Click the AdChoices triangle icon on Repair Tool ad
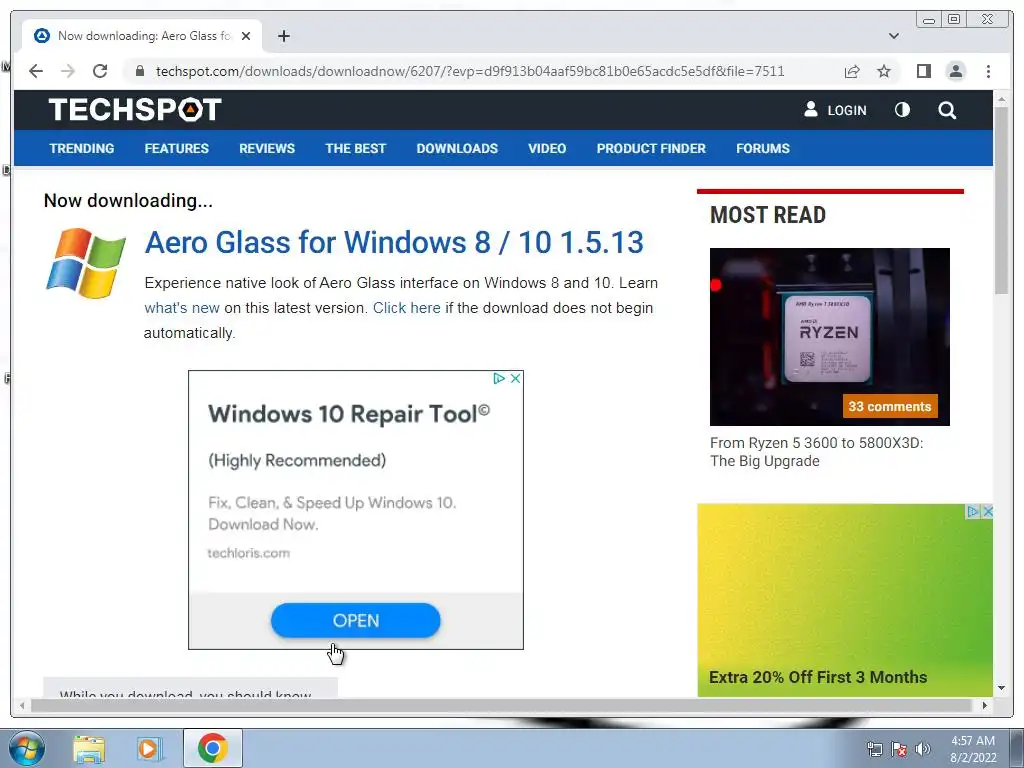This screenshot has width=1024, height=768. point(499,378)
